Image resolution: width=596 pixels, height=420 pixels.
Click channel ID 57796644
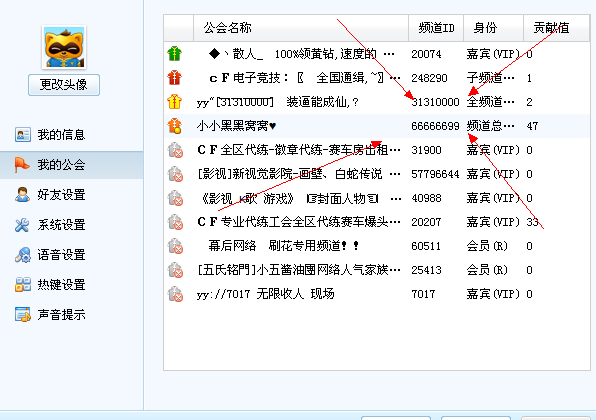pyautogui.click(x=435, y=174)
